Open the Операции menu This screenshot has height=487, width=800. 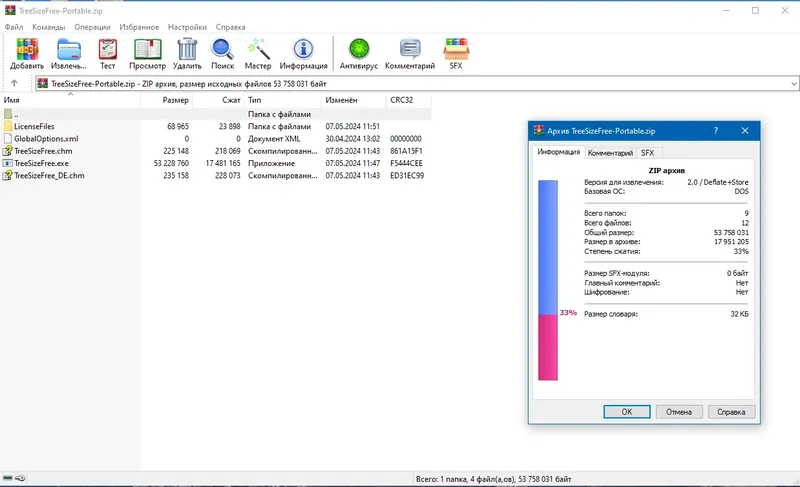click(92, 27)
